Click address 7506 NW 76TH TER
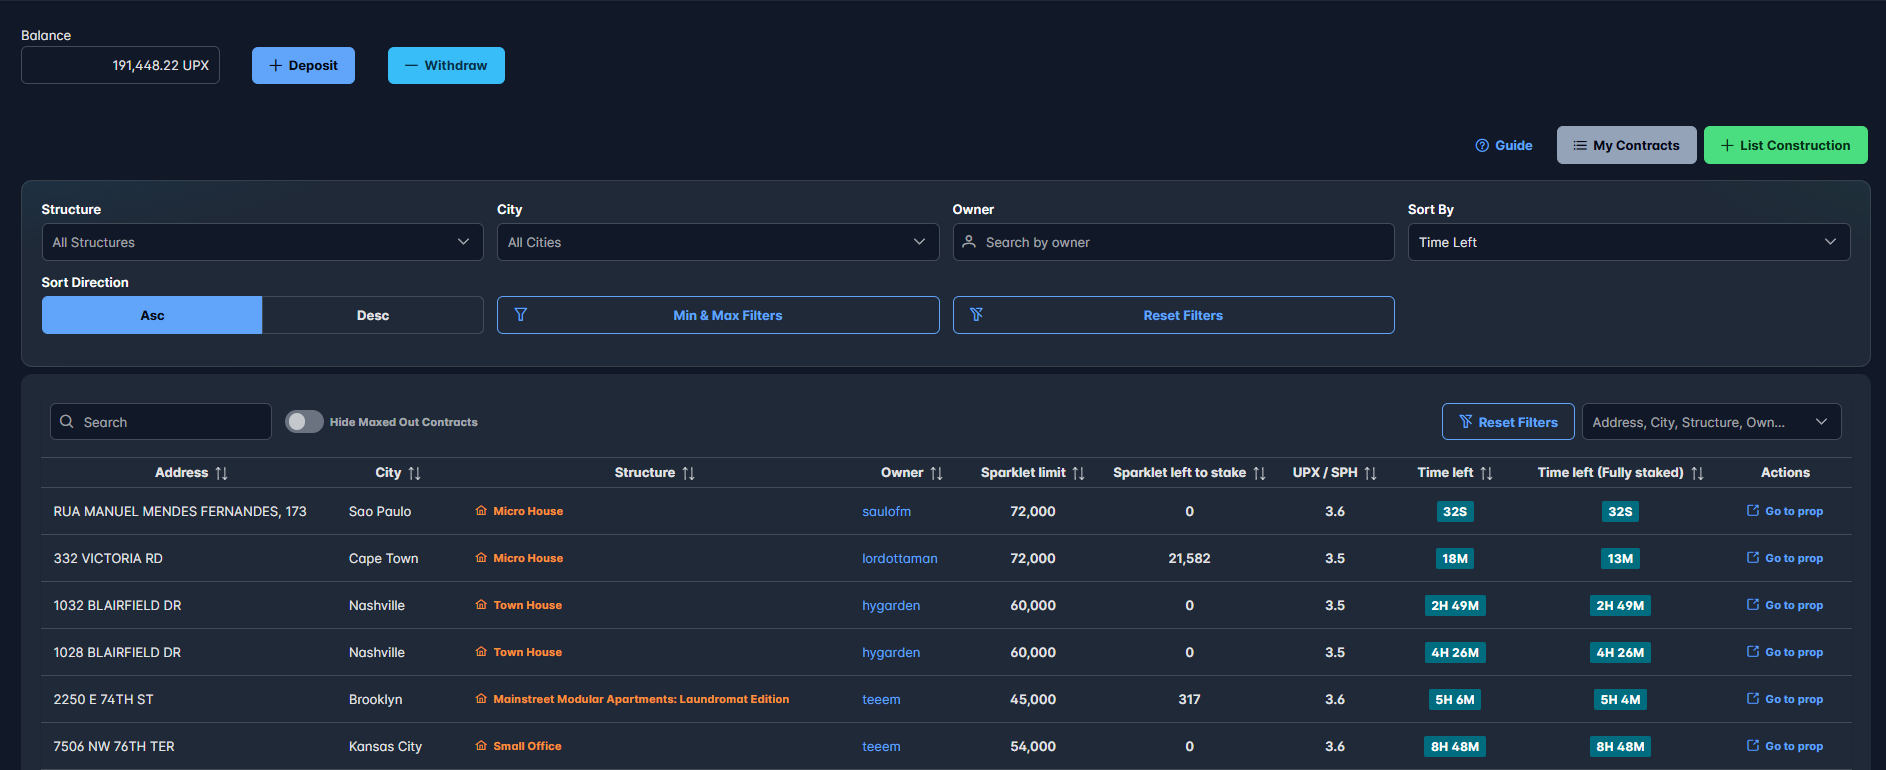Viewport: 1886px width, 770px height. 114,746
